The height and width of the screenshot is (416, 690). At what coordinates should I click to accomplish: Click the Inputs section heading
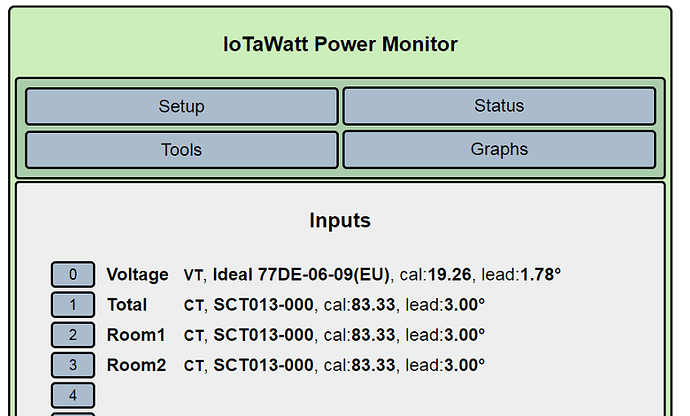[340, 220]
